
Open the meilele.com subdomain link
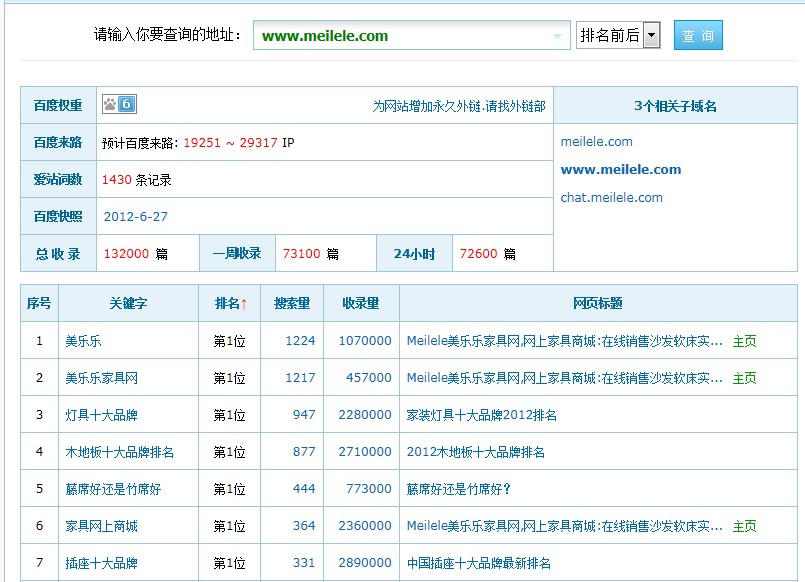(597, 141)
